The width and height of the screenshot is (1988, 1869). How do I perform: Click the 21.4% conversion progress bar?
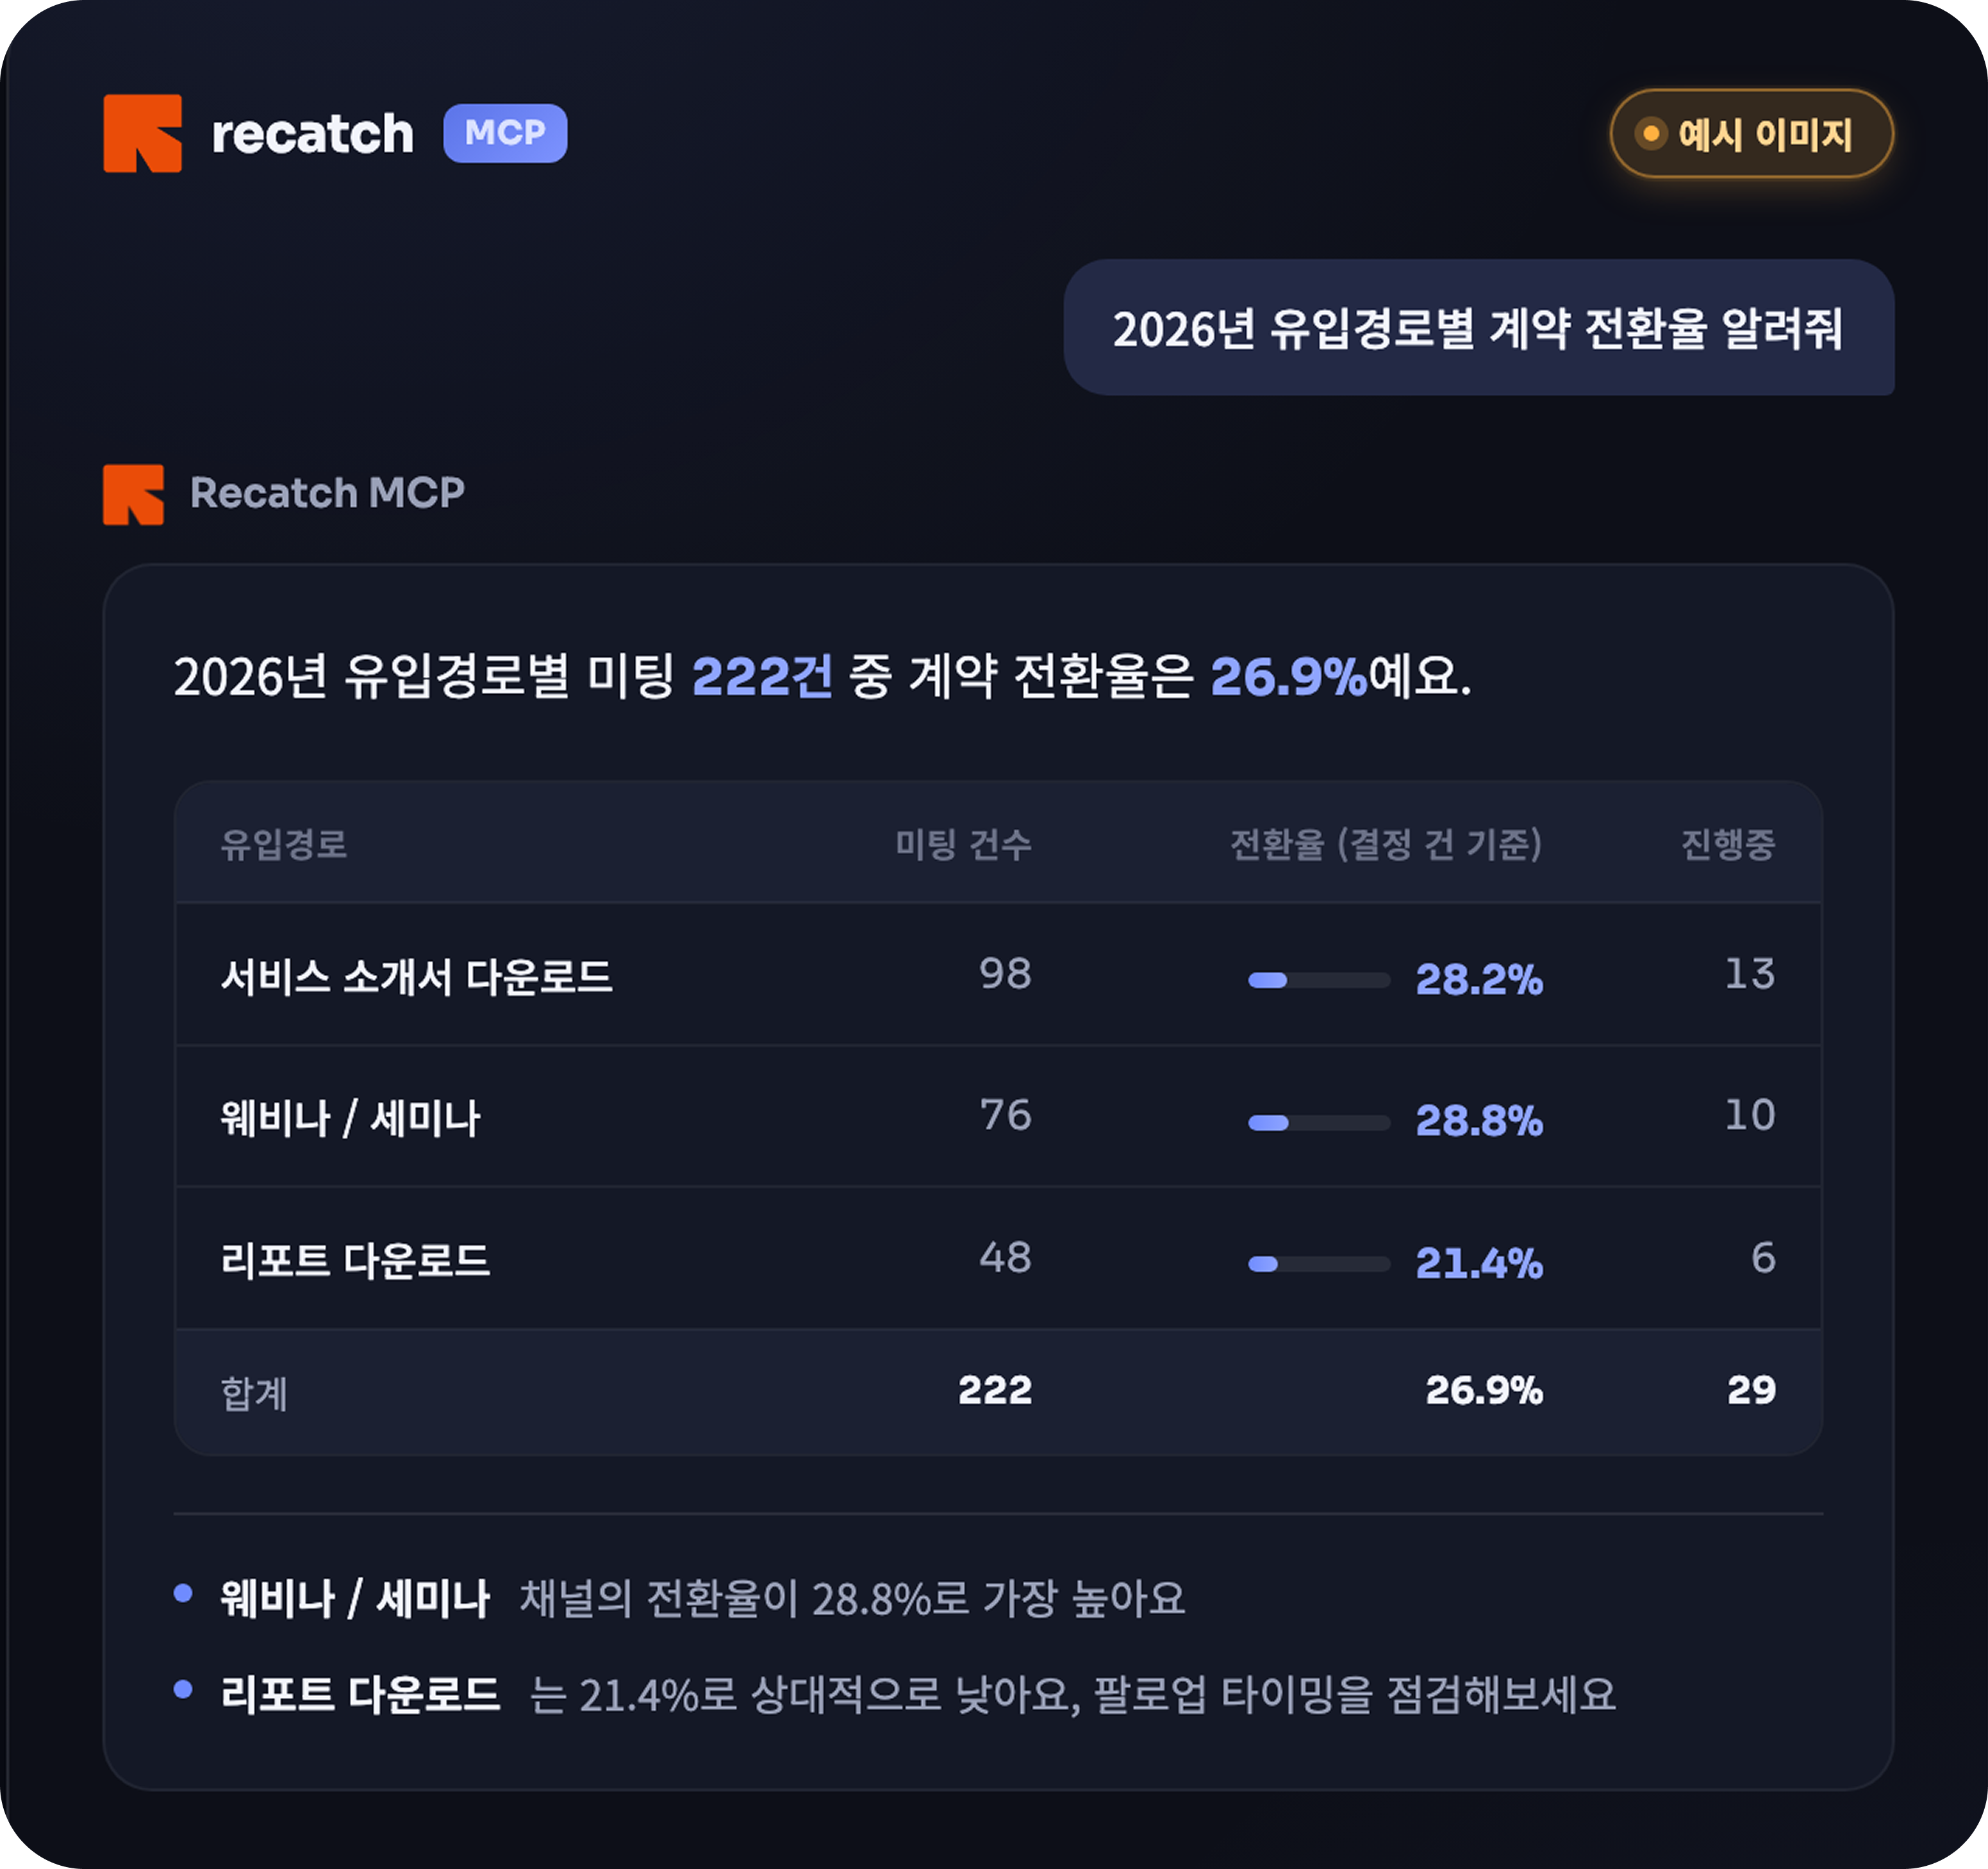coord(1318,1264)
